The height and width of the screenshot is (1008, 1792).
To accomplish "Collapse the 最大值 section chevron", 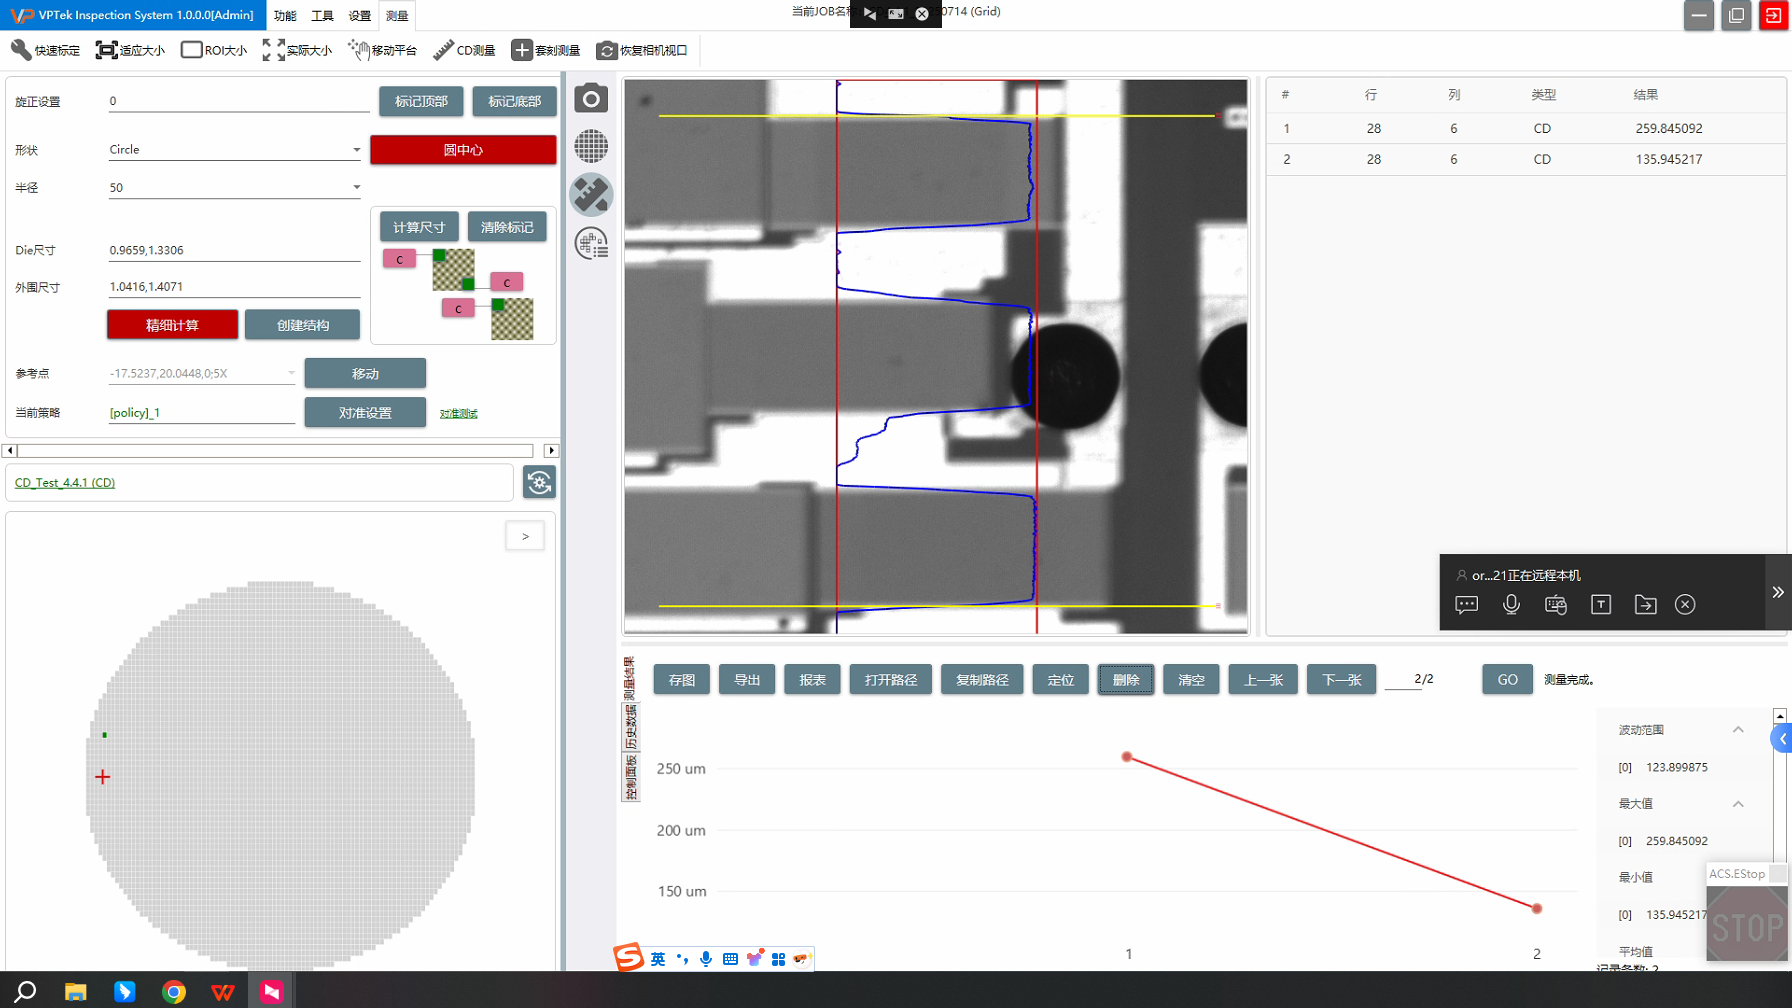I will click(x=1738, y=804).
